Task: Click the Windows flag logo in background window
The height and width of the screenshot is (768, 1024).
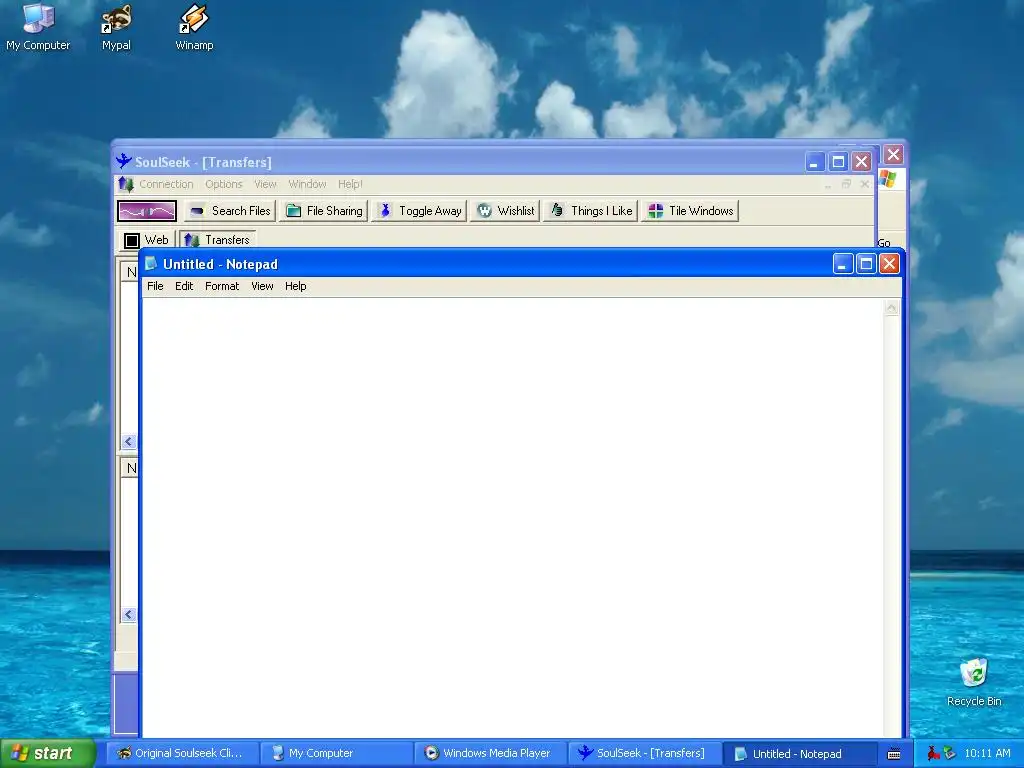Action: pyautogui.click(x=888, y=178)
